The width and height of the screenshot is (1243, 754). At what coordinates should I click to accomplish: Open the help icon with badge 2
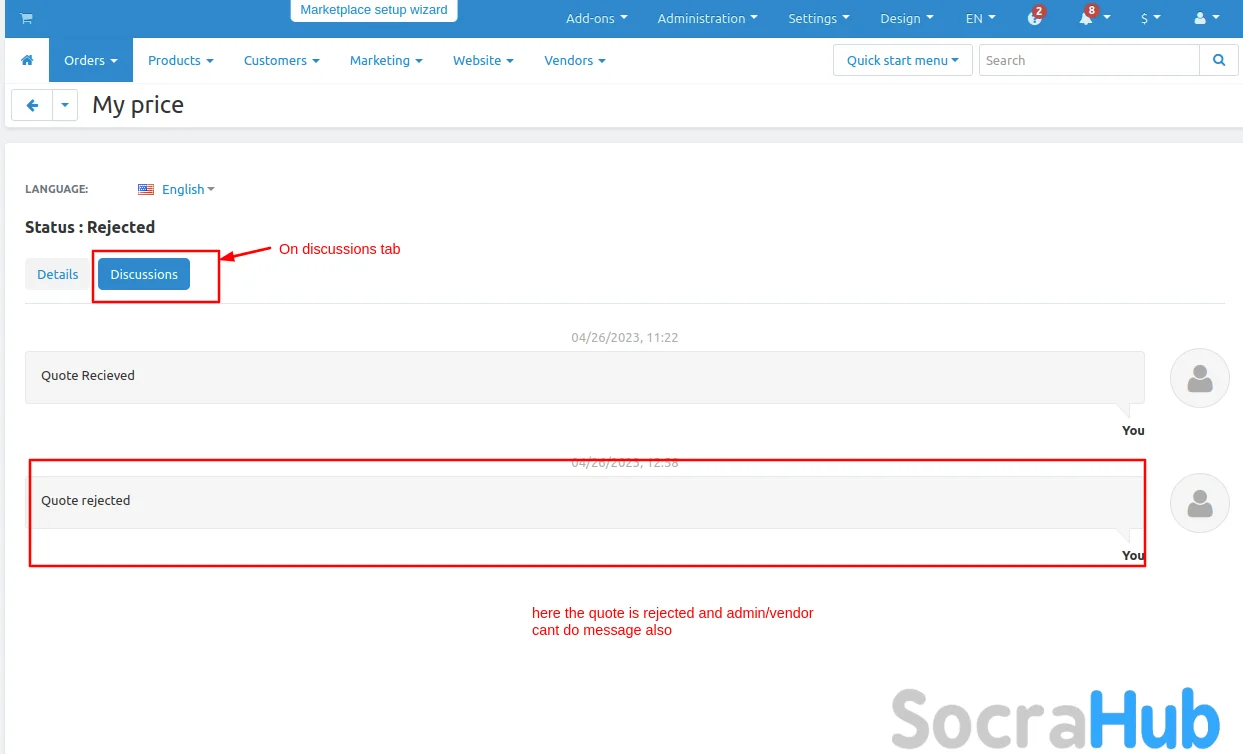[x=1035, y=18]
